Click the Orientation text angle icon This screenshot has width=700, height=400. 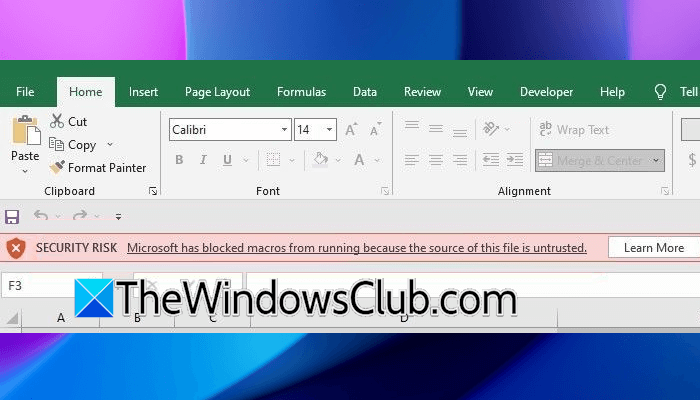pos(491,129)
